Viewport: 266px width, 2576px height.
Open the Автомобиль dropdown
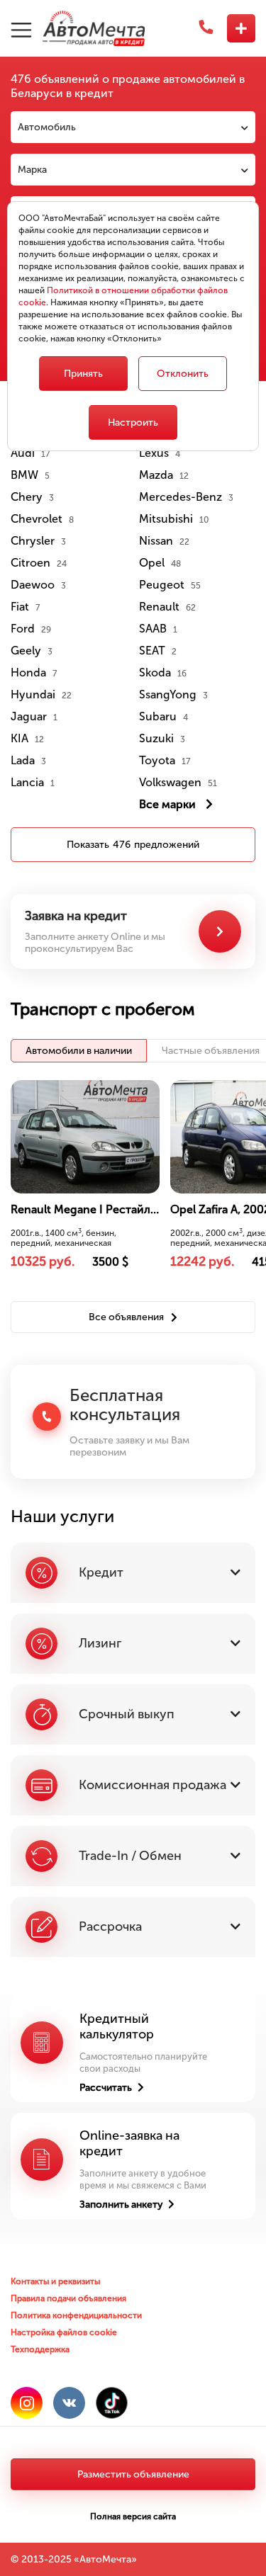point(133,127)
